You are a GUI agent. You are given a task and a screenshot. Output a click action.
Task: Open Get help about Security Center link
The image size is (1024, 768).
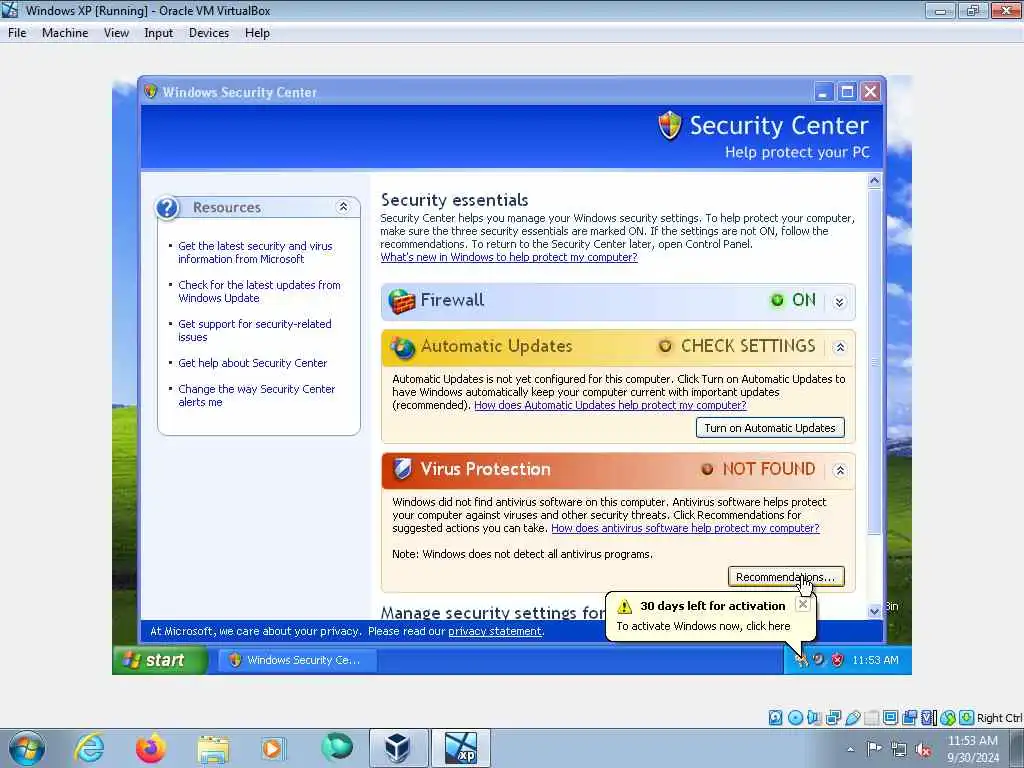[253, 363]
